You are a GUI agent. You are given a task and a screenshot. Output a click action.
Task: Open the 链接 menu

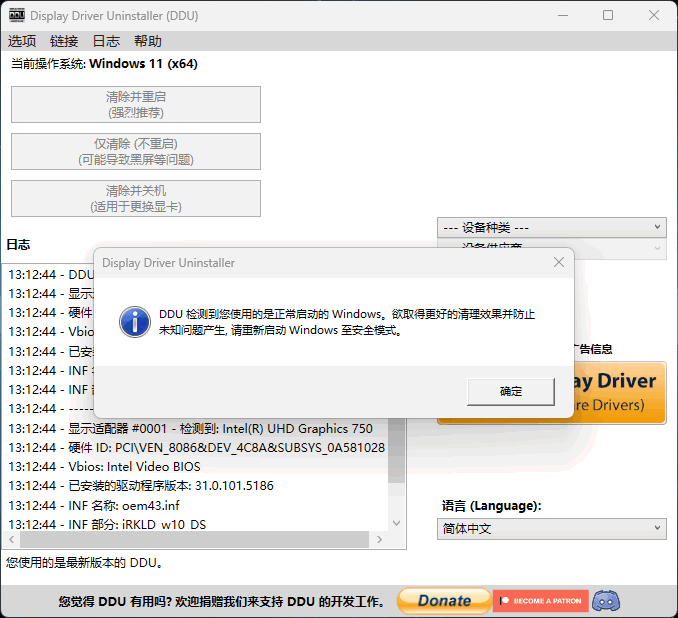coord(64,41)
